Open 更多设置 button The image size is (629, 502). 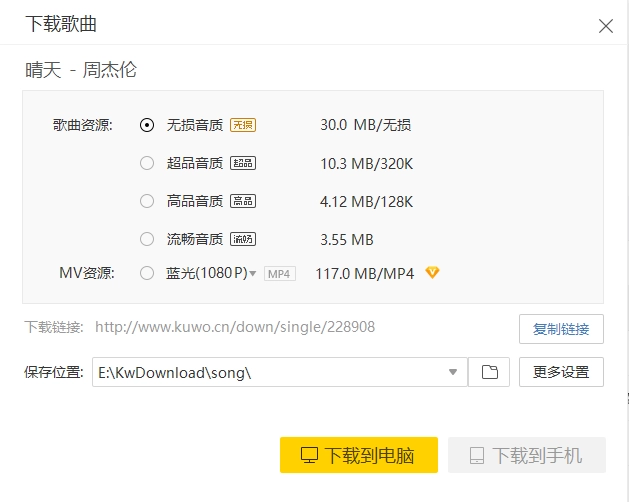[x=561, y=372]
